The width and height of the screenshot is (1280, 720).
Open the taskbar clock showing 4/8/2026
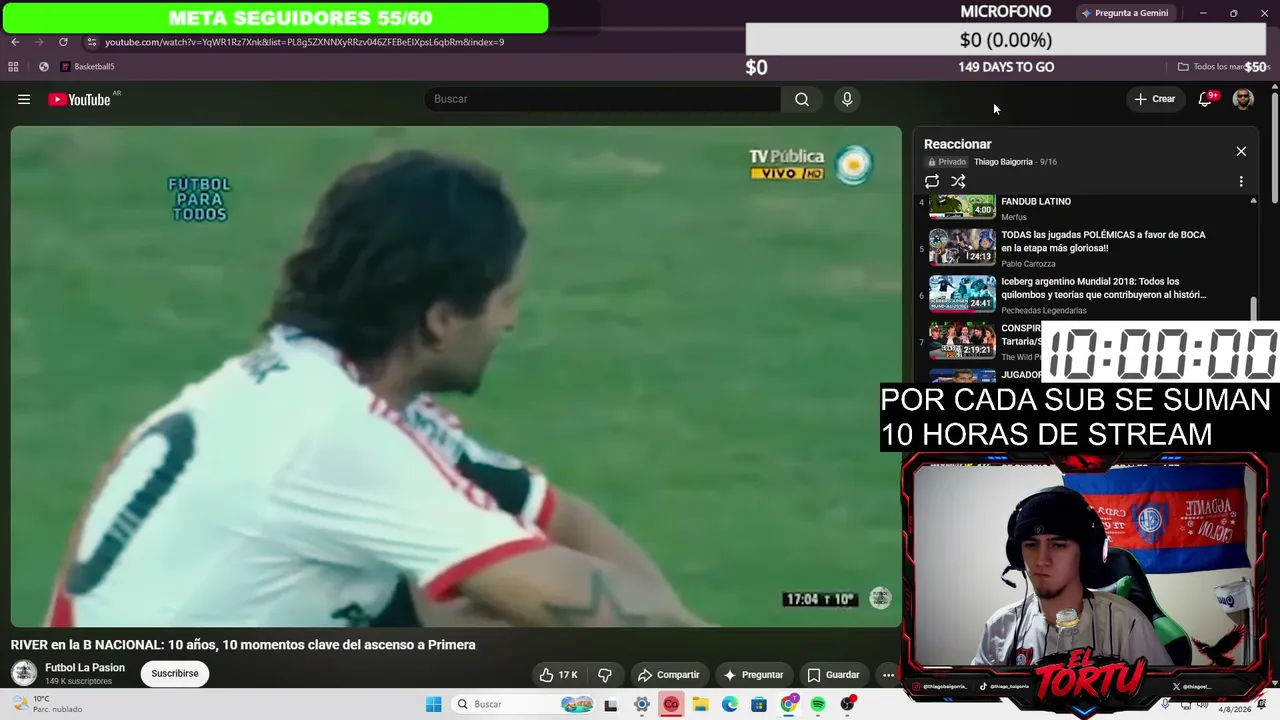[1235, 708]
